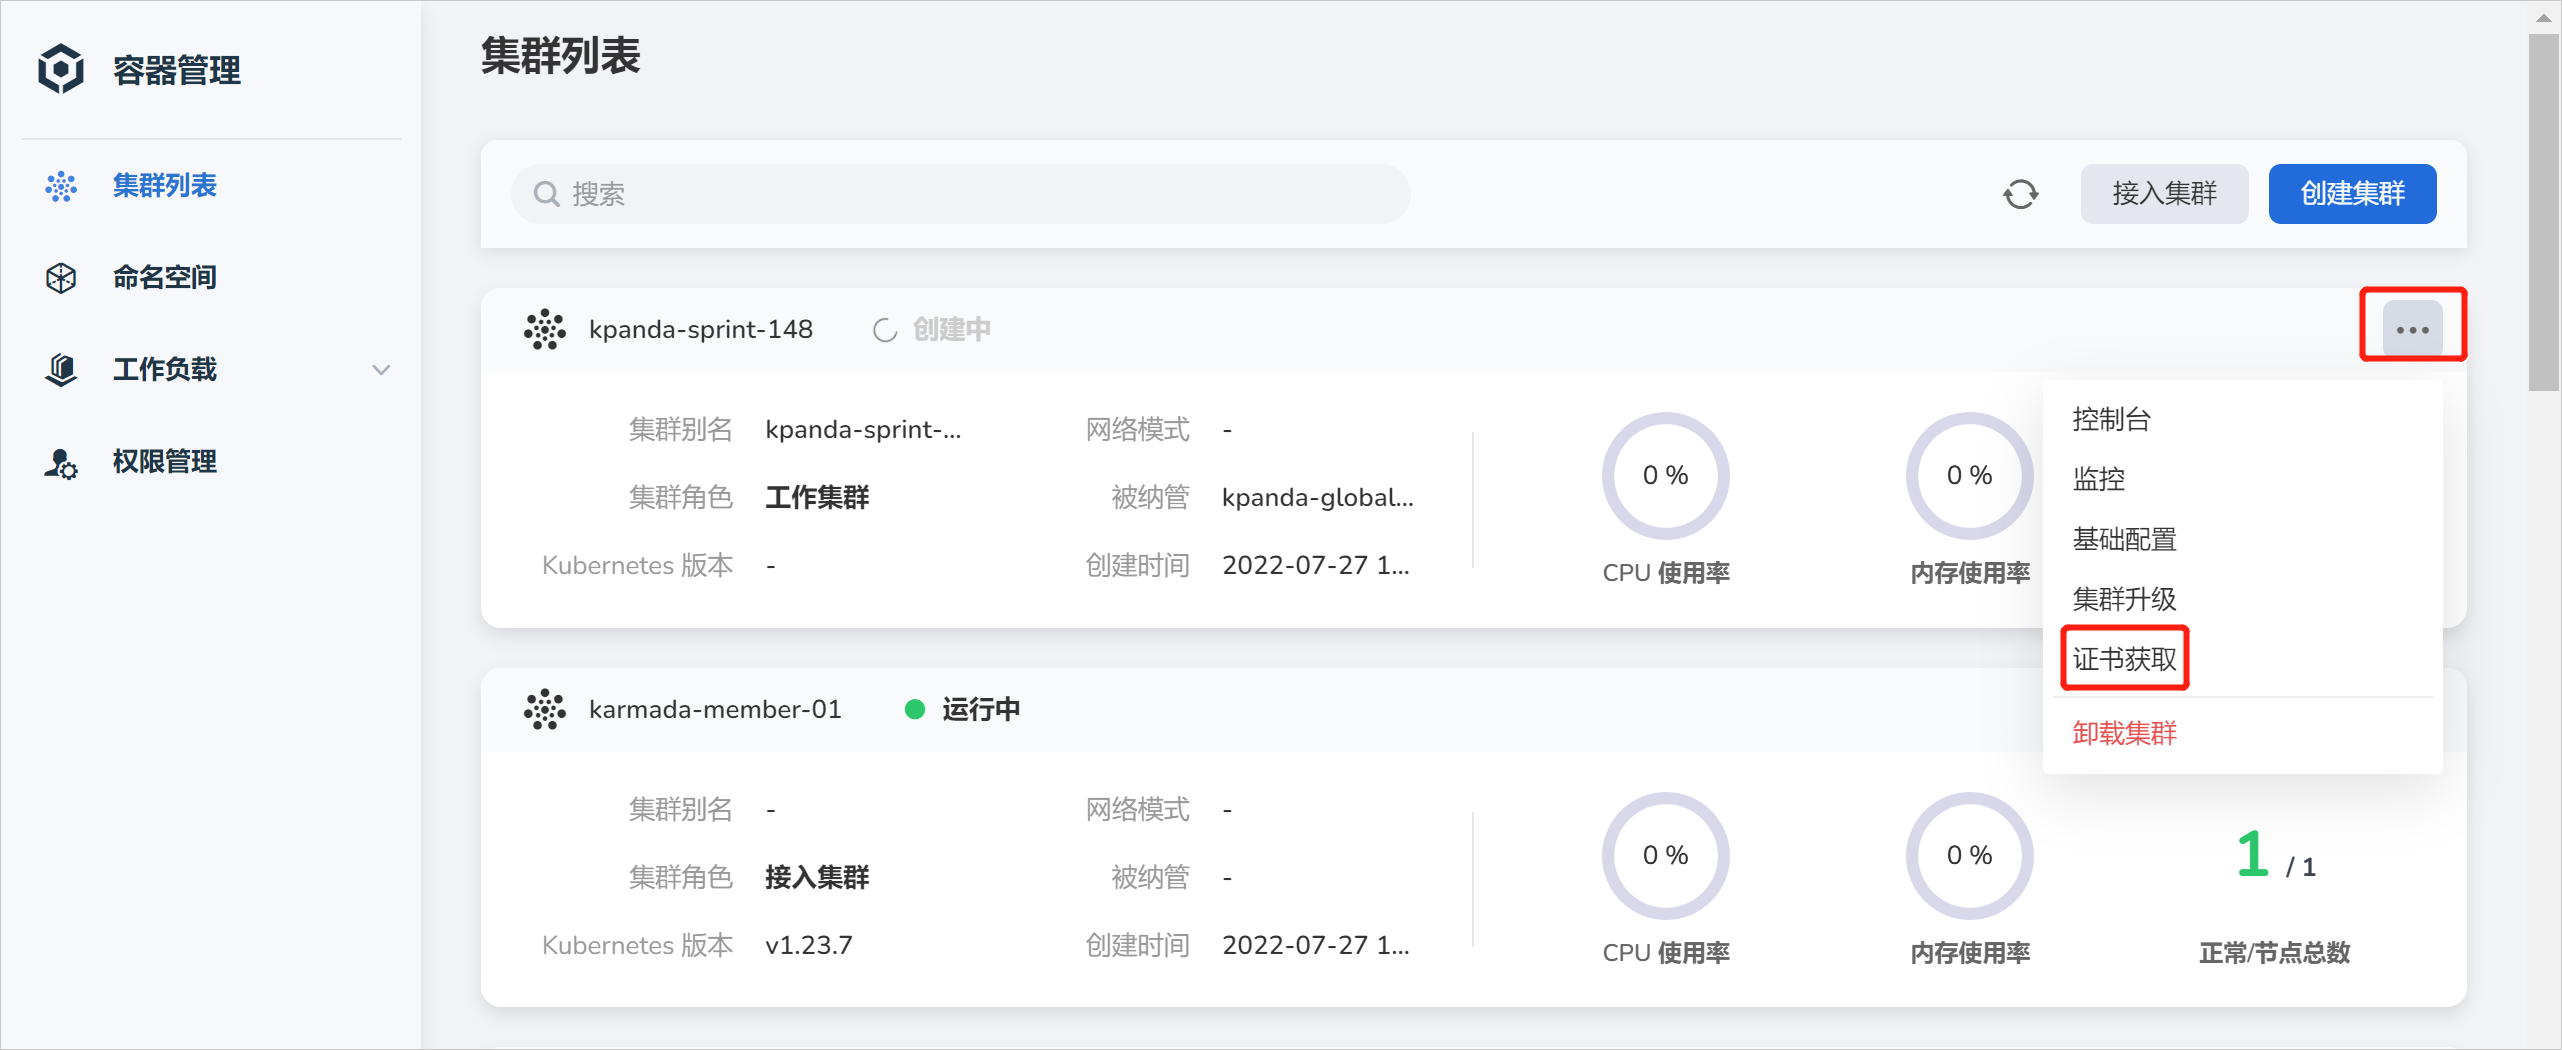Click the vertical scrollbar thumb

(x=2544, y=212)
